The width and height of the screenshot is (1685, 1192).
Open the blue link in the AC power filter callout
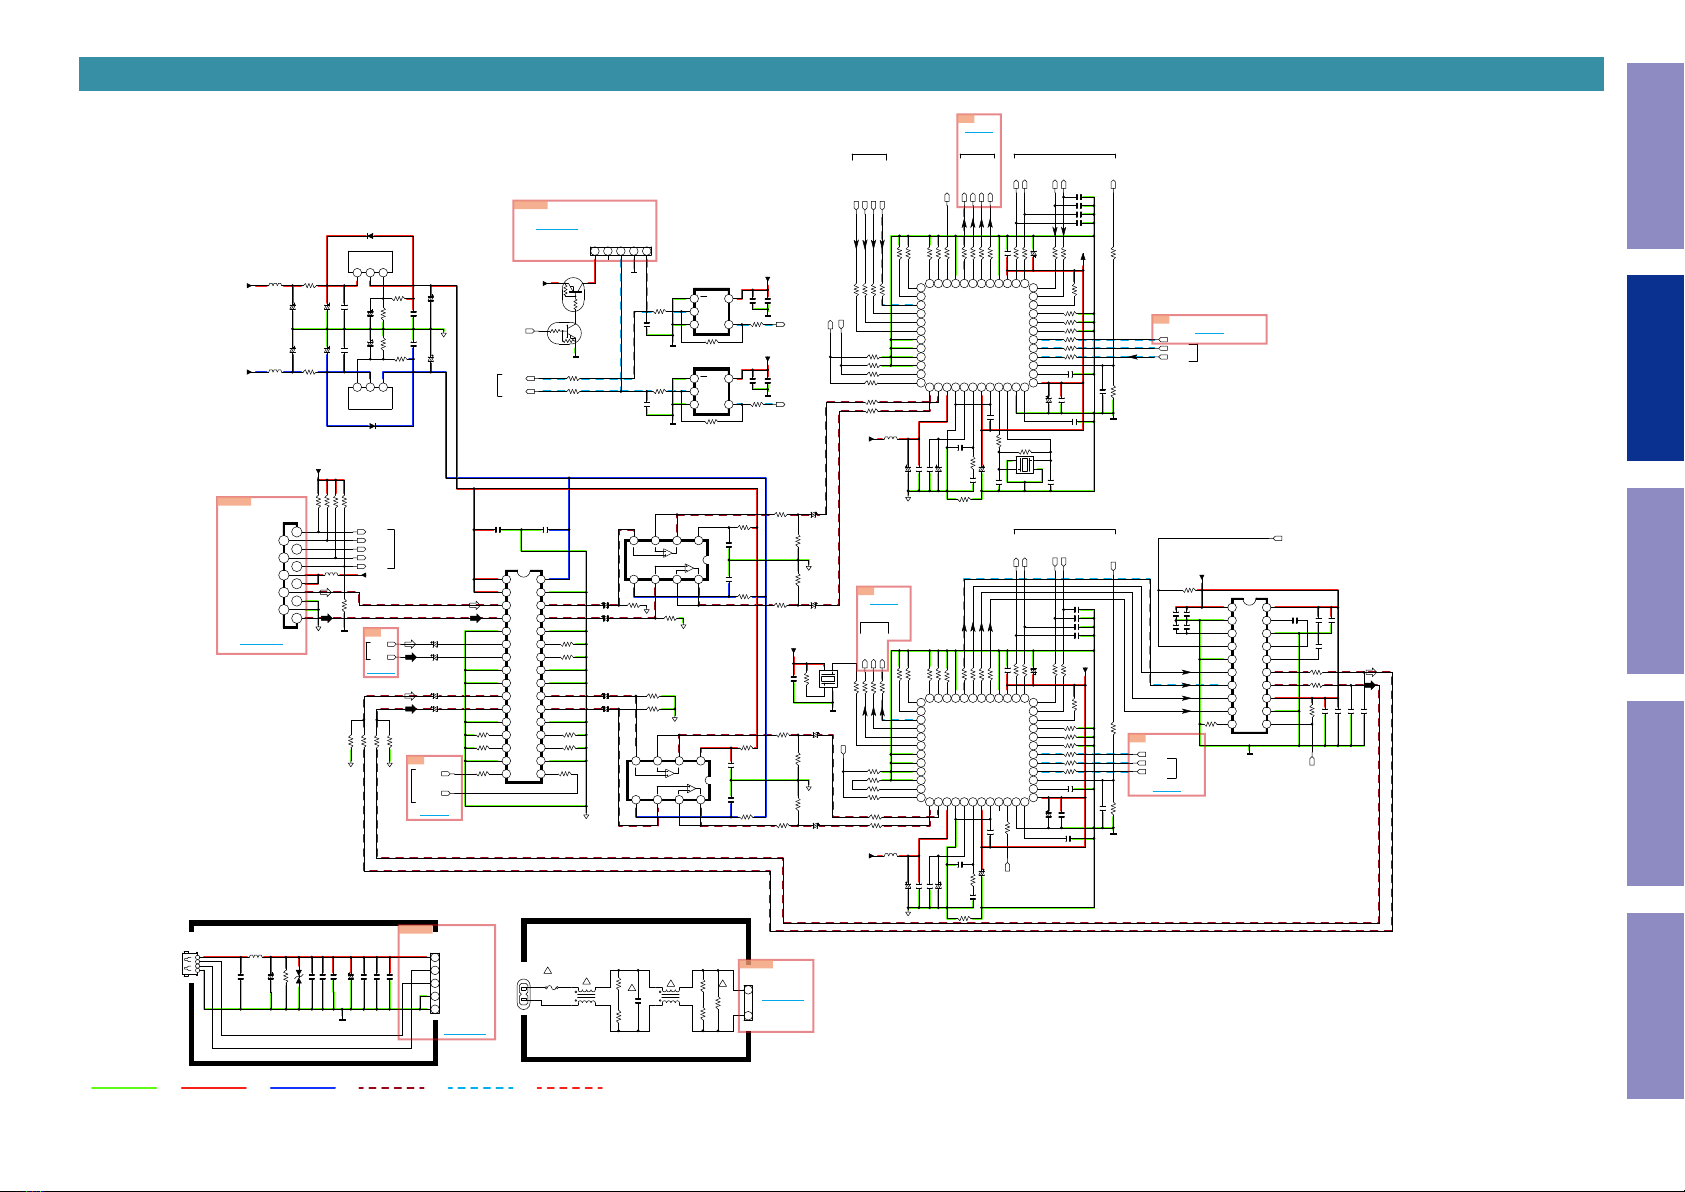[782, 1000]
